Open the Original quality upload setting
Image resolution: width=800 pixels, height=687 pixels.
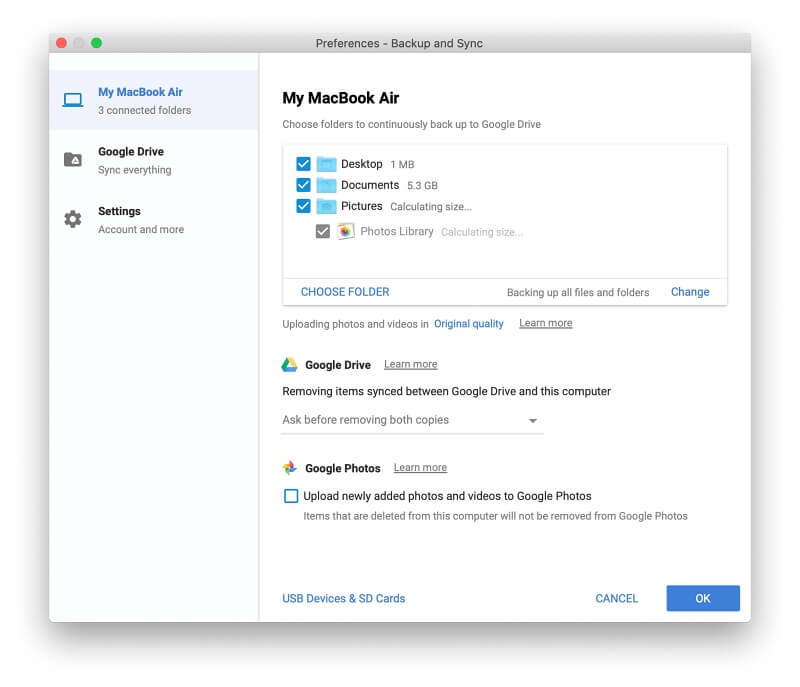point(468,324)
